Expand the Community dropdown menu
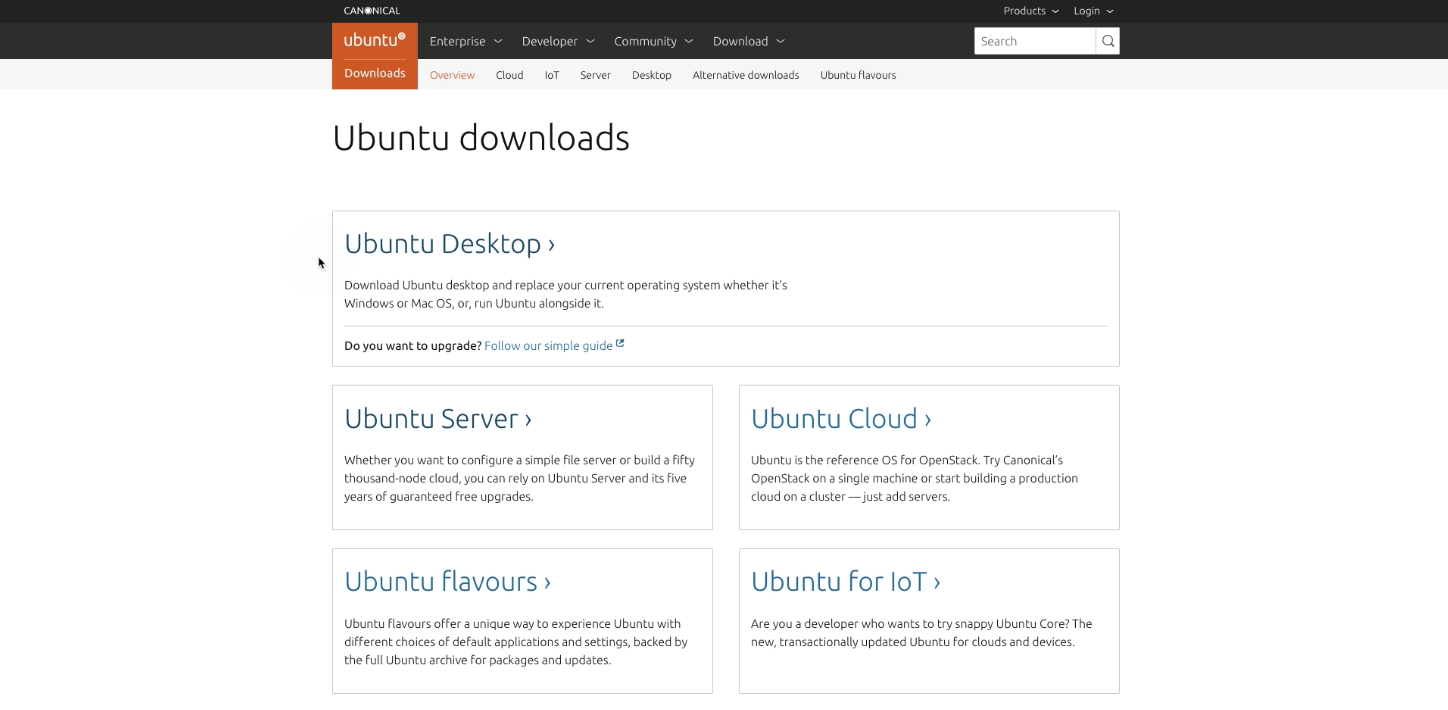Screen dimensions: 1448x710 click(653, 41)
